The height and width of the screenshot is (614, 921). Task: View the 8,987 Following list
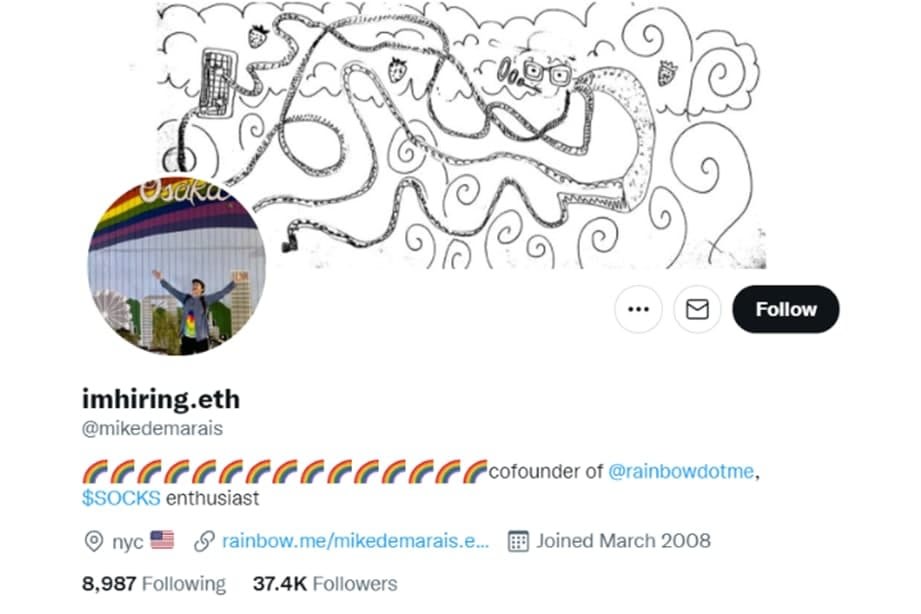(x=154, y=584)
